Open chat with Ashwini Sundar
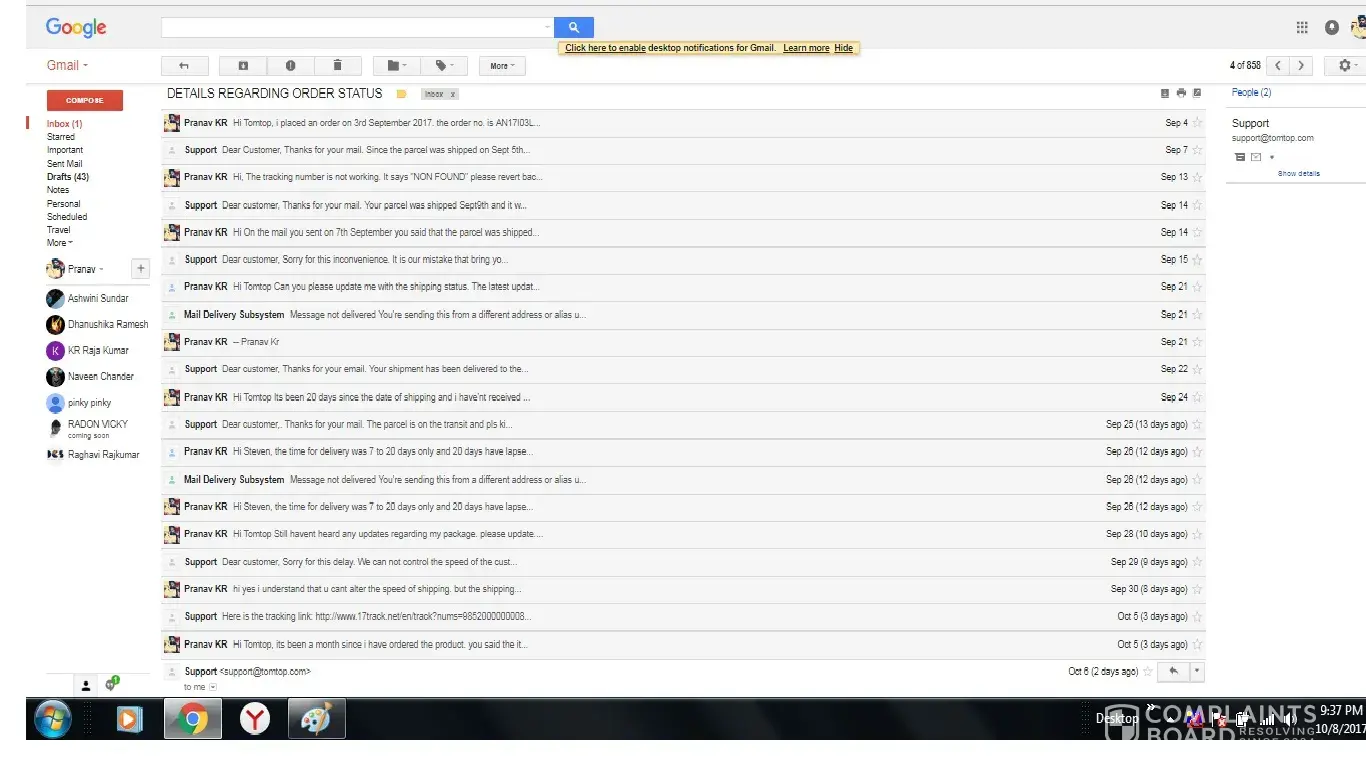This screenshot has height=768, width=1366. [x=98, y=298]
